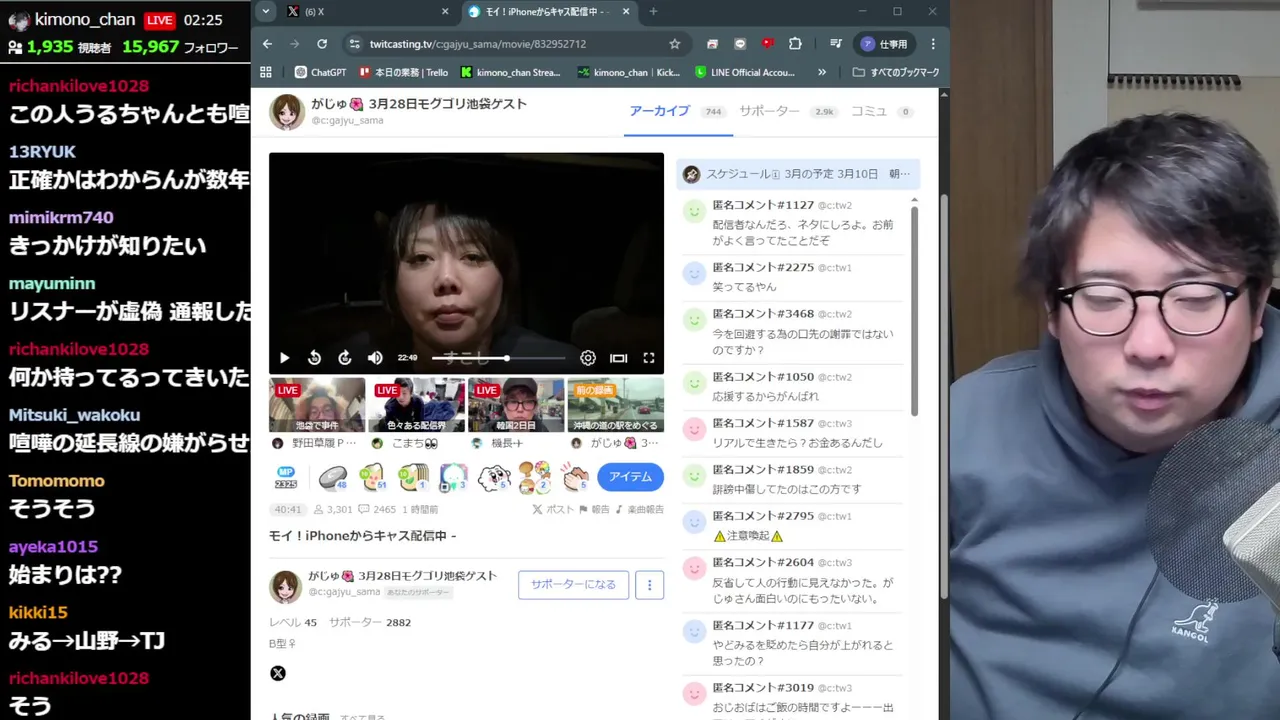Open the kimono_chan | Kick bookmark
Viewport: 1280px width, 720px height.
pos(628,72)
